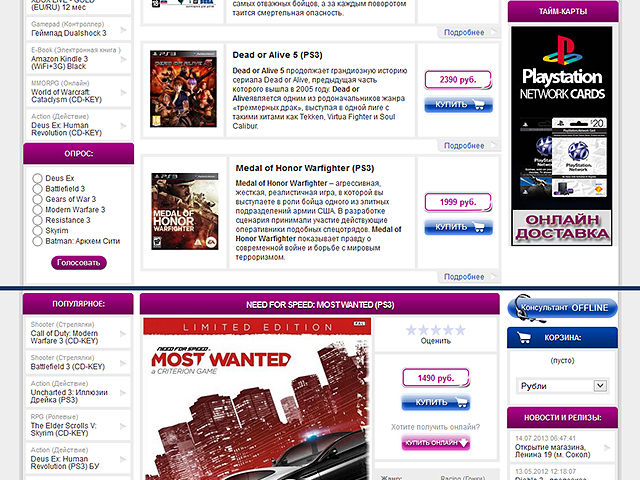
Task: Open the Рубли currency dropdown
Action: 562,385
